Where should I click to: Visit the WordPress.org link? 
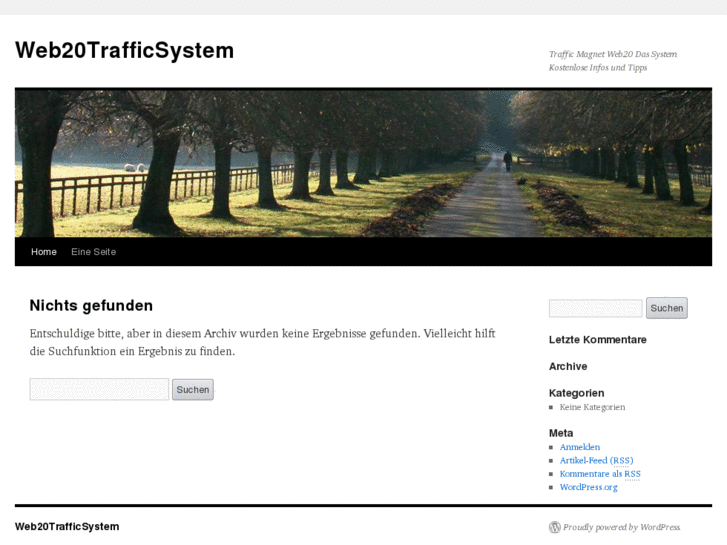pos(588,487)
